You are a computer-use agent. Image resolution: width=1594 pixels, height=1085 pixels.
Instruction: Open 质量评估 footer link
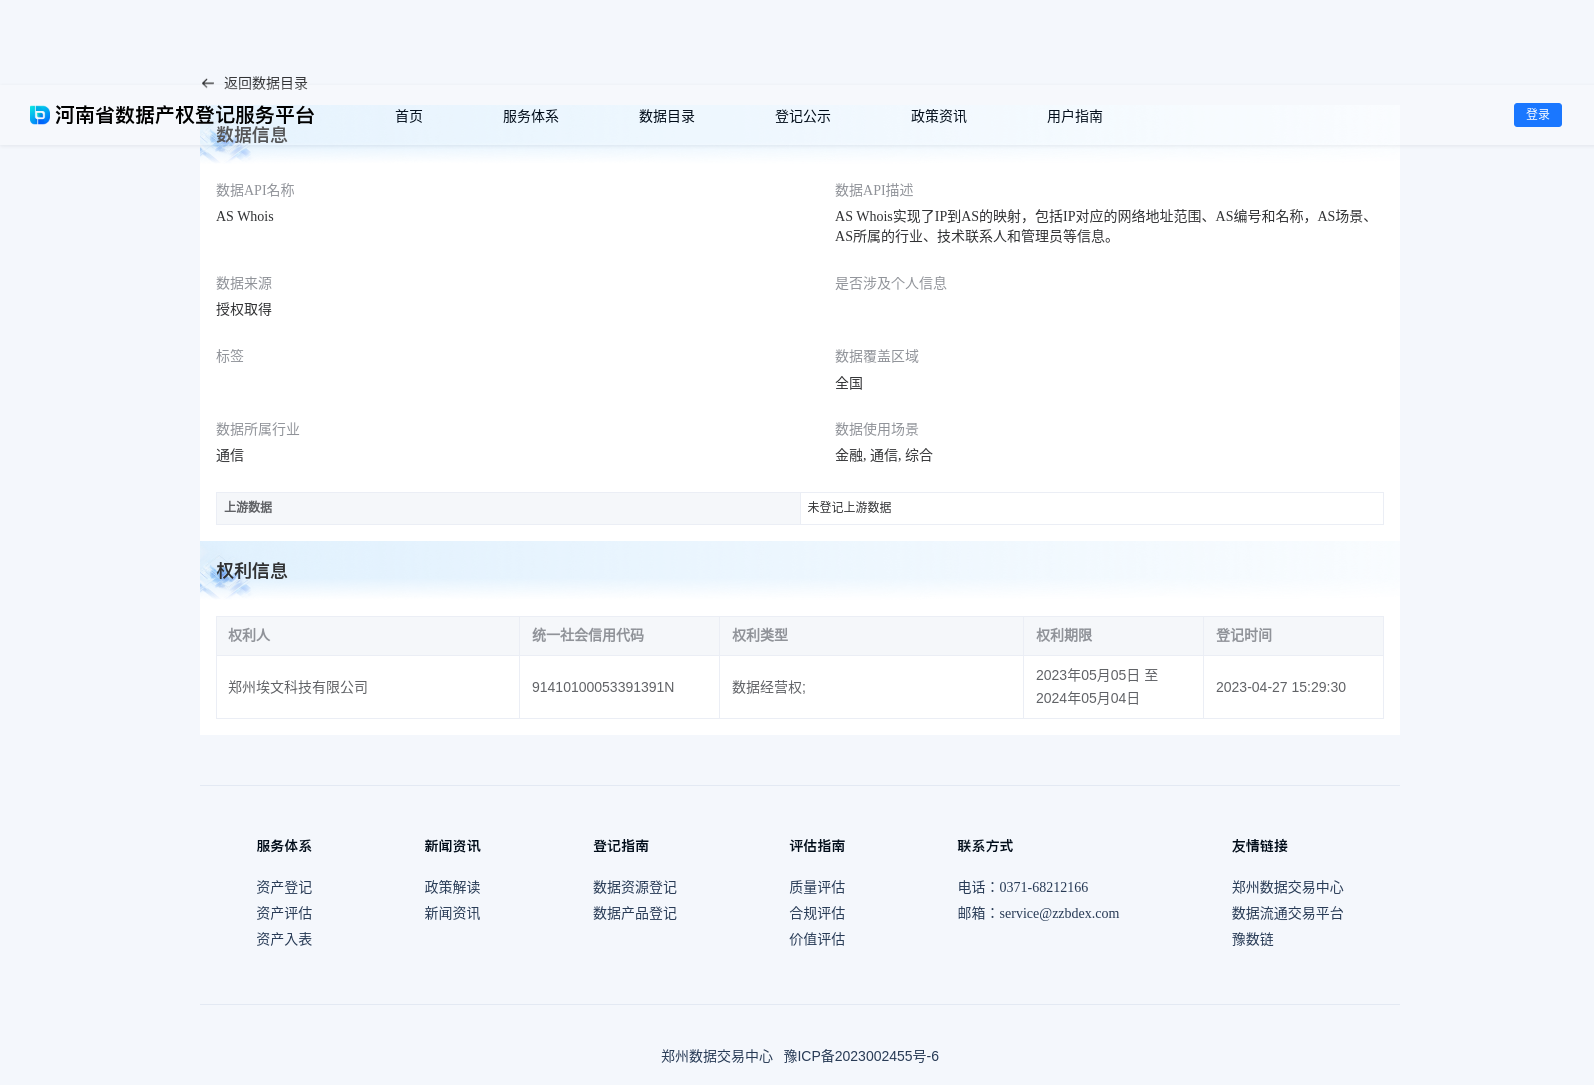click(x=817, y=887)
